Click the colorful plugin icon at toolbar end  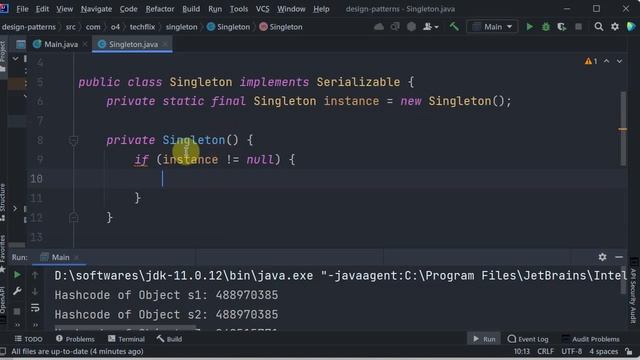631,27
